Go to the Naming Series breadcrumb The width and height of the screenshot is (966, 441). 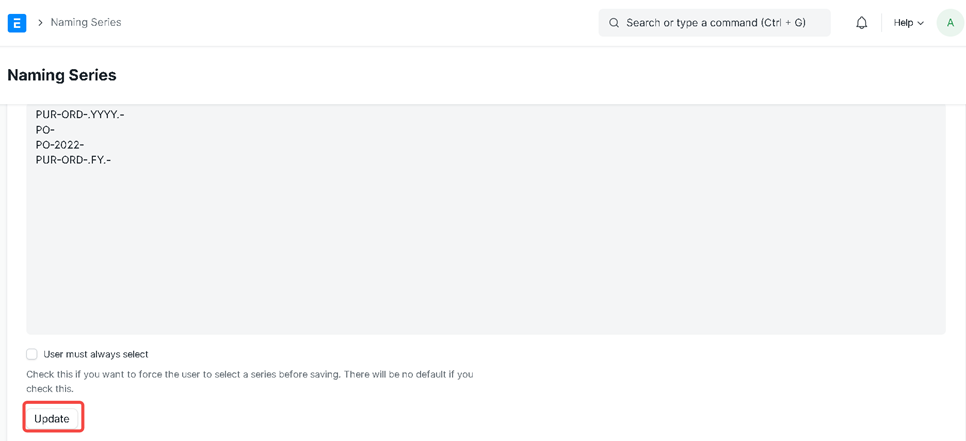click(86, 22)
